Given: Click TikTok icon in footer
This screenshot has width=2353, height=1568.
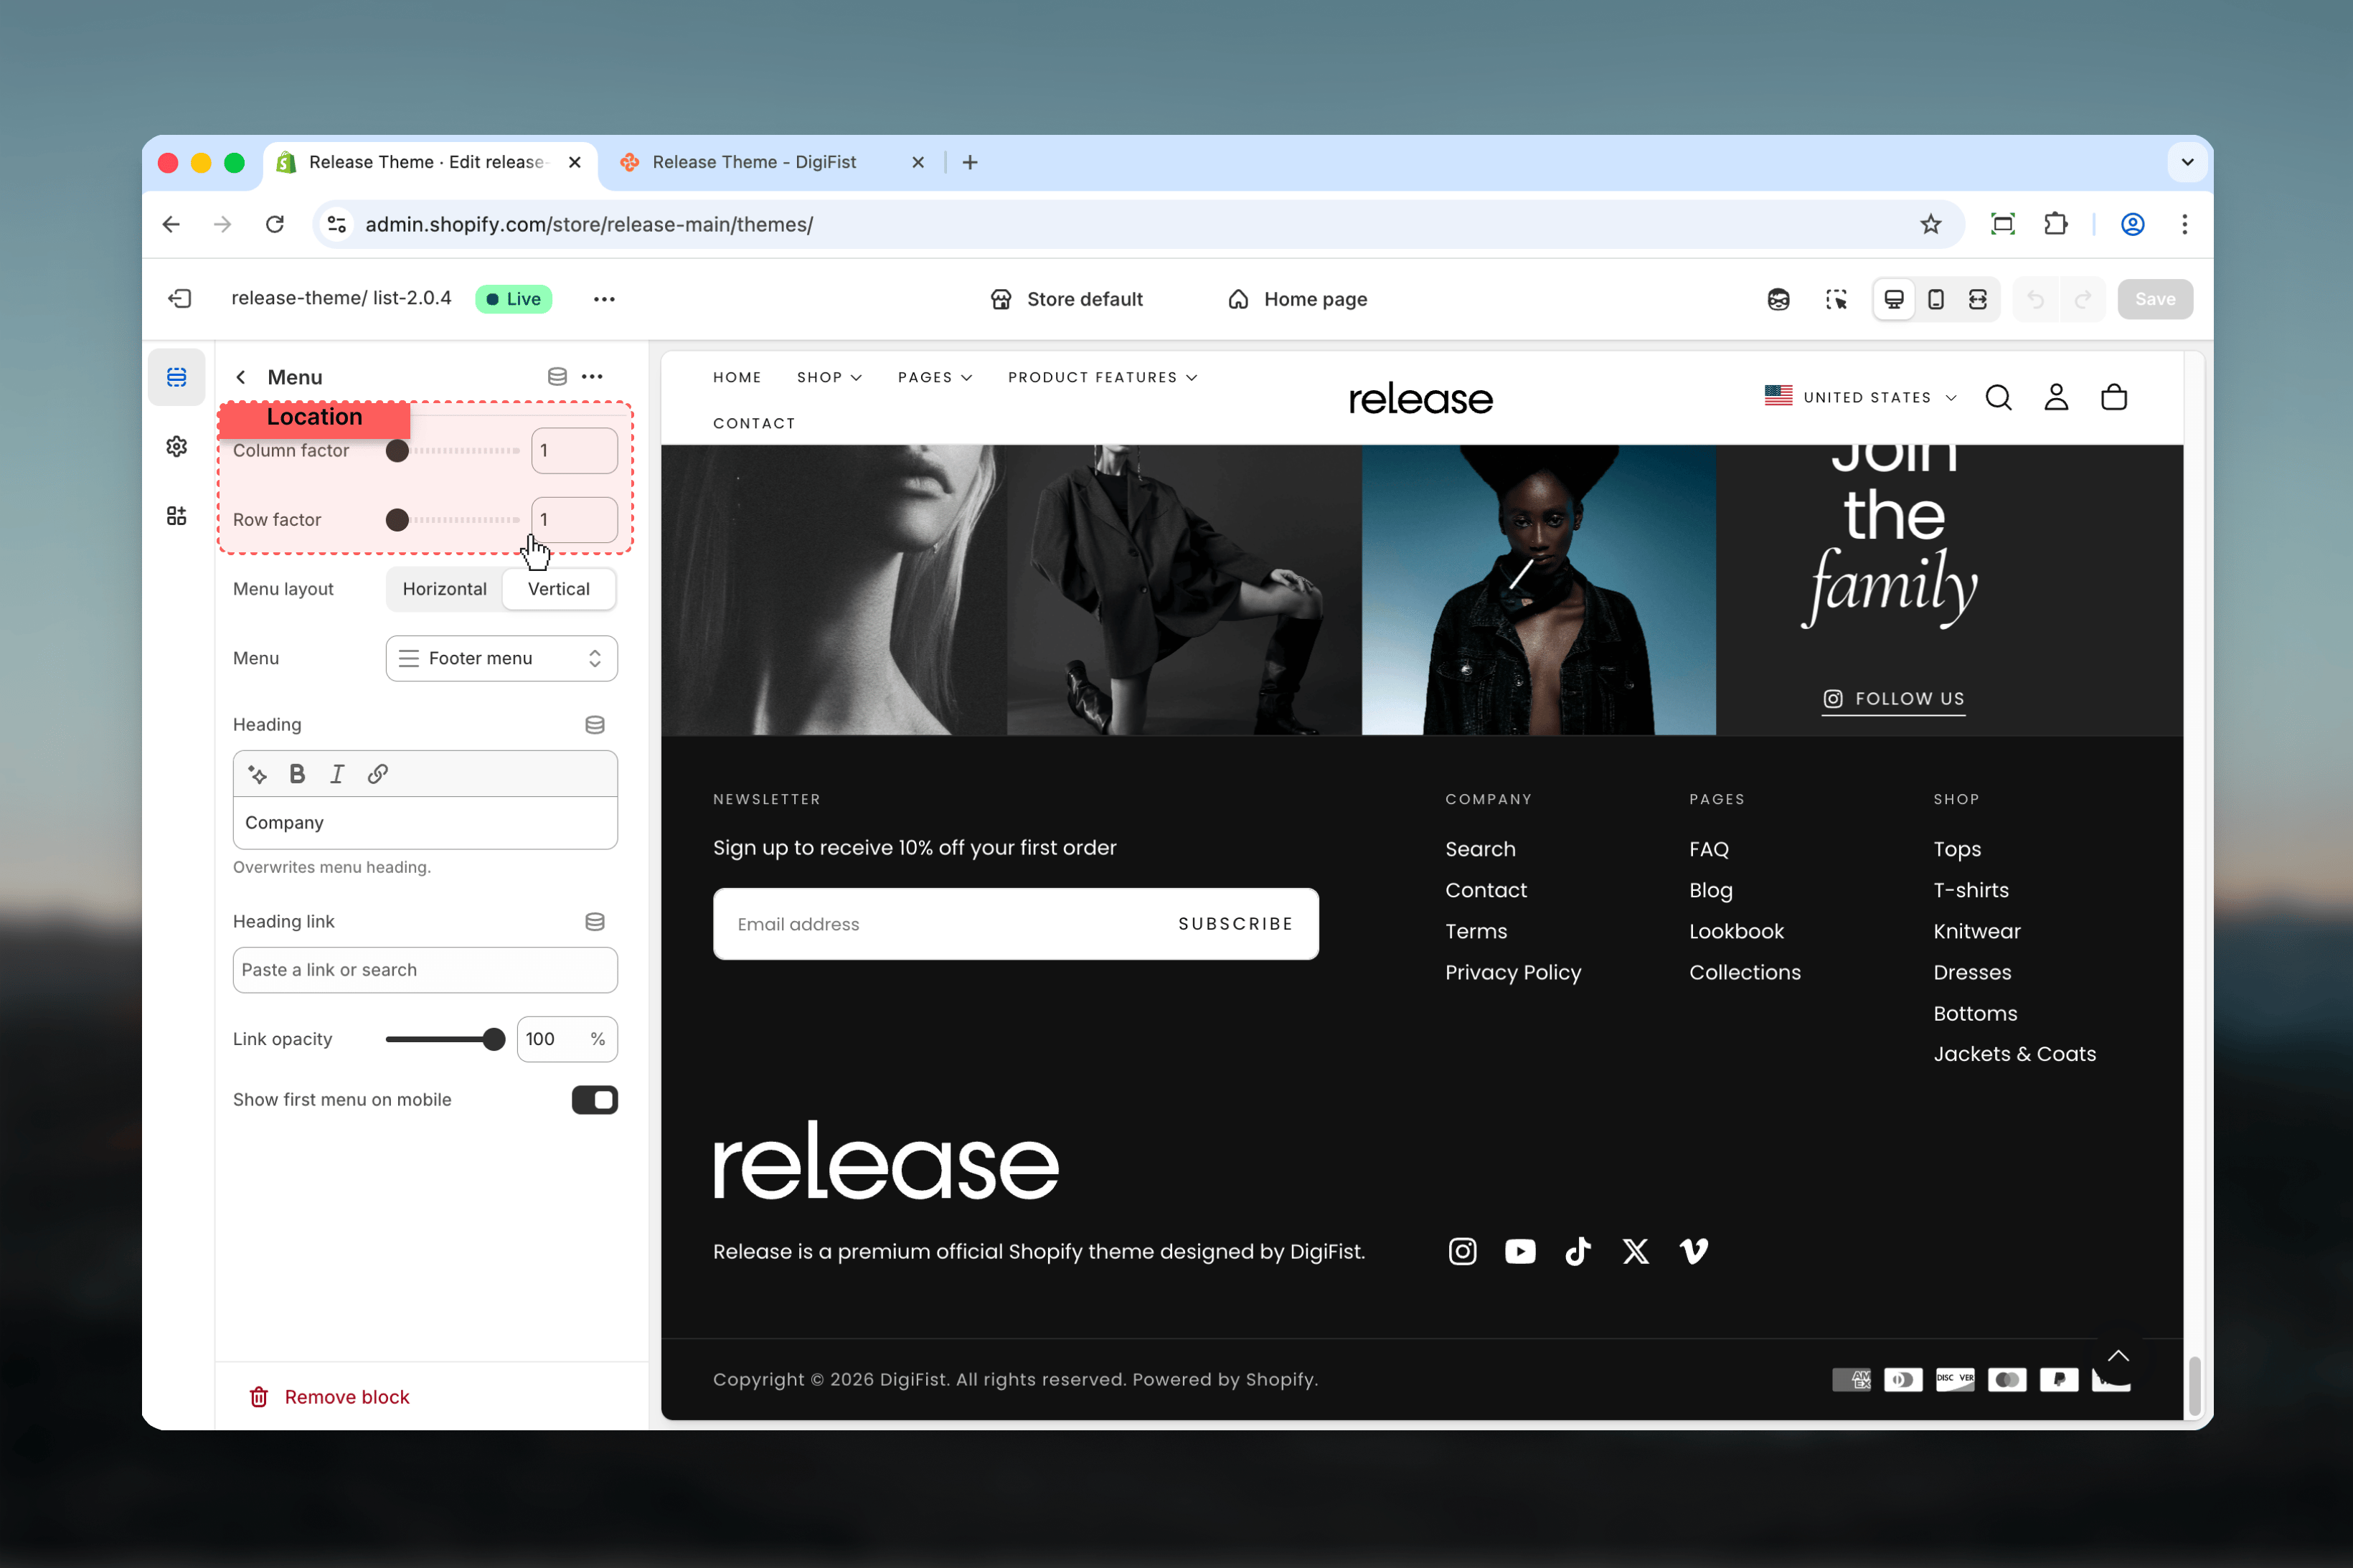Looking at the screenshot, I should [x=1578, y=1251].
